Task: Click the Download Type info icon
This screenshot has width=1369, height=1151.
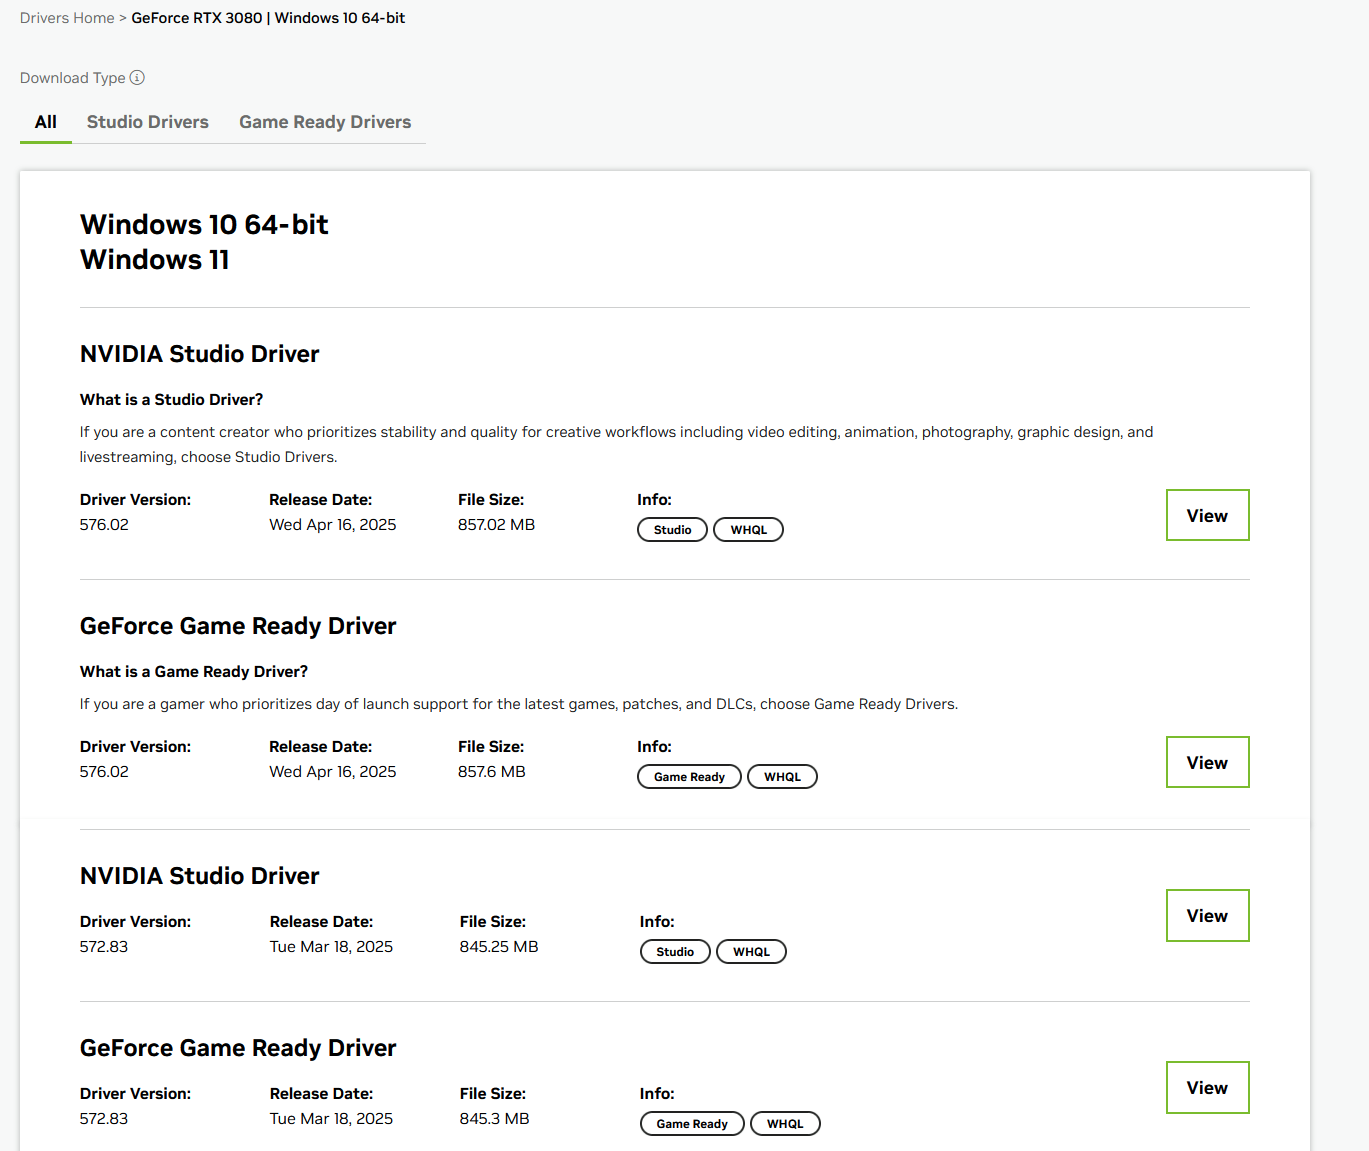Action: click(x=138, y=78)
